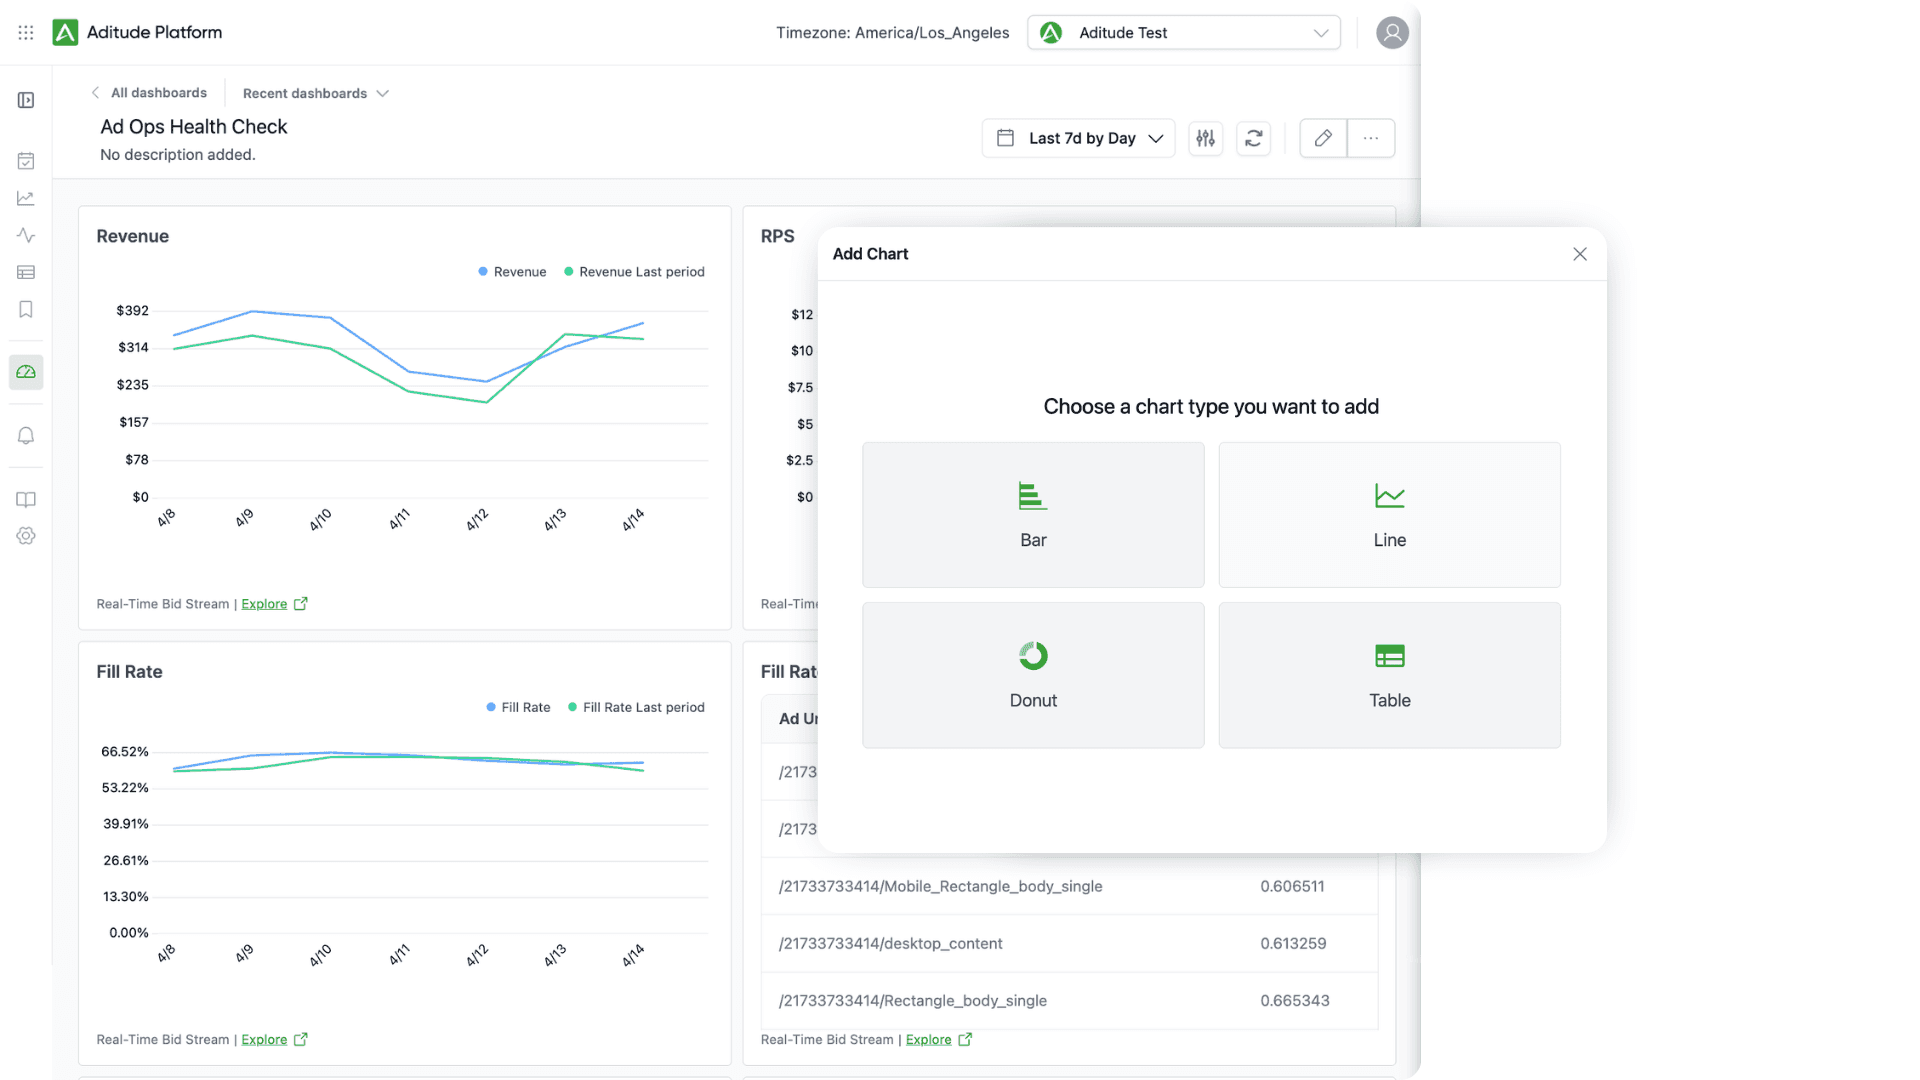Click the pencil edit dashboard icon
The height and width of the screenshot is (1080, 1920).
(x=1323, y=138)
